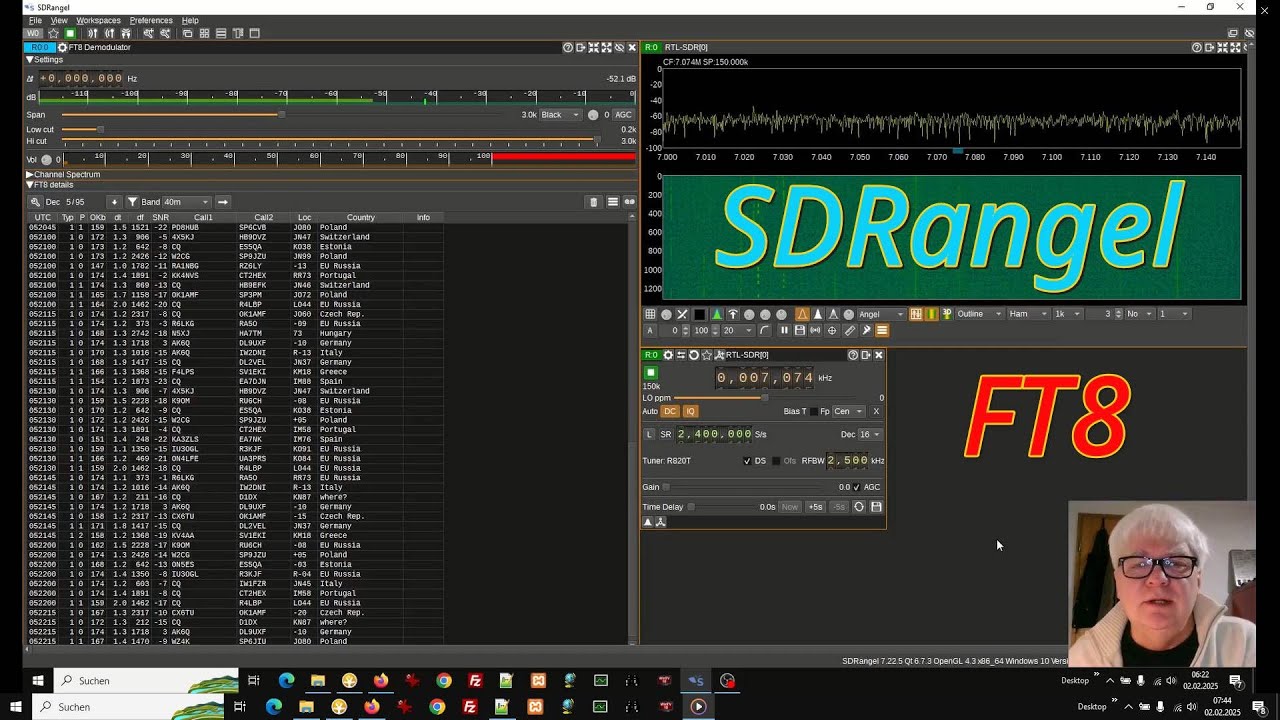Uncheck the DS direct sampling checkbox

[x=747, y=461]
